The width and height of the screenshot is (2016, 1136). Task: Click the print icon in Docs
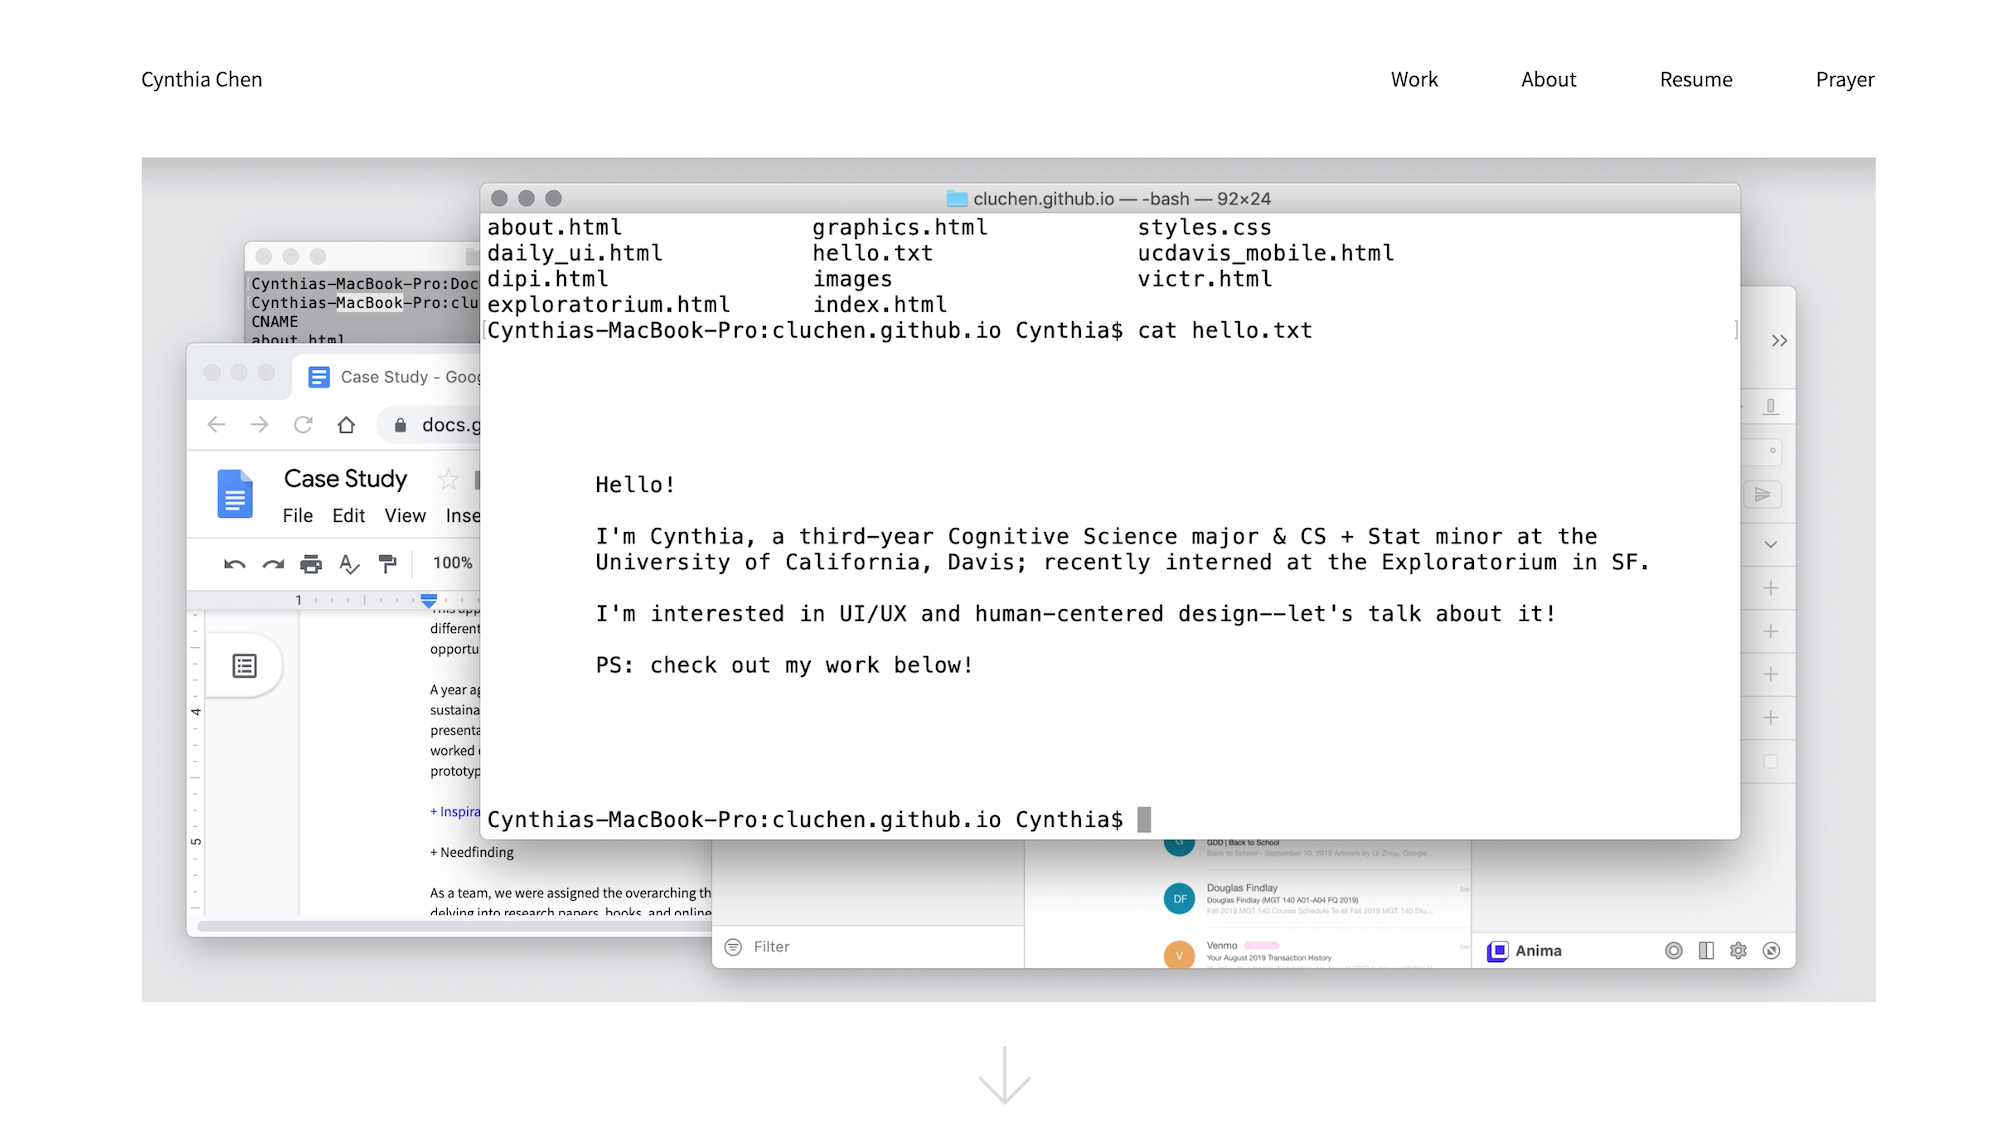point(311,564)
